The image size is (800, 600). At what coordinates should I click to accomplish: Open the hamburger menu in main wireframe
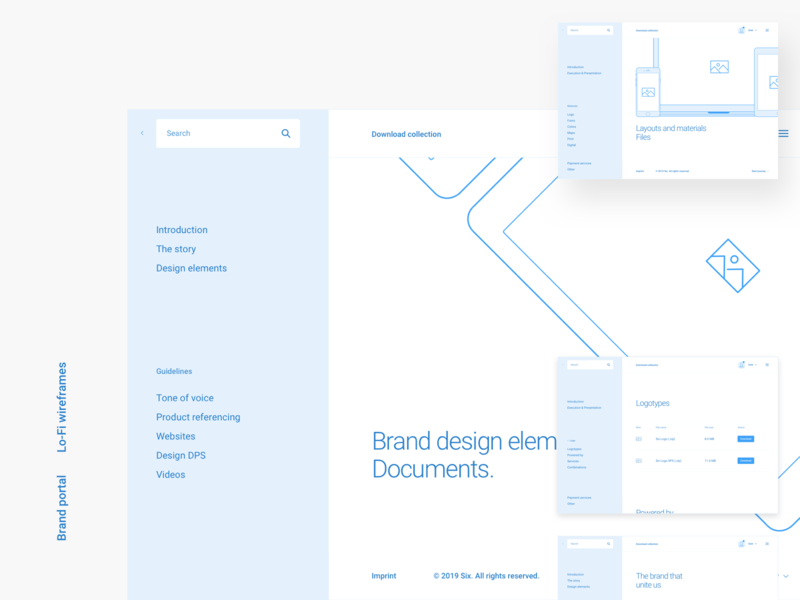point(784,134)
